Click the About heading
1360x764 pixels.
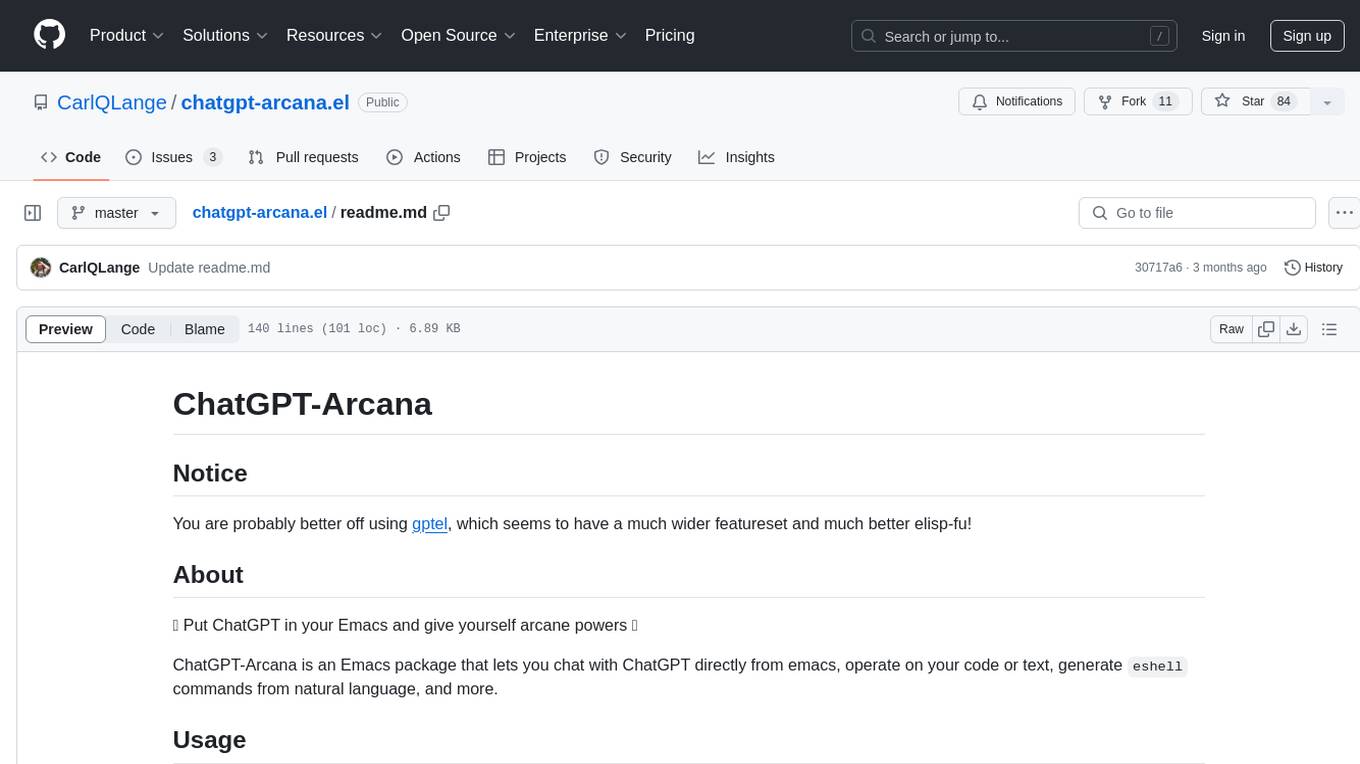click(208, 575)
